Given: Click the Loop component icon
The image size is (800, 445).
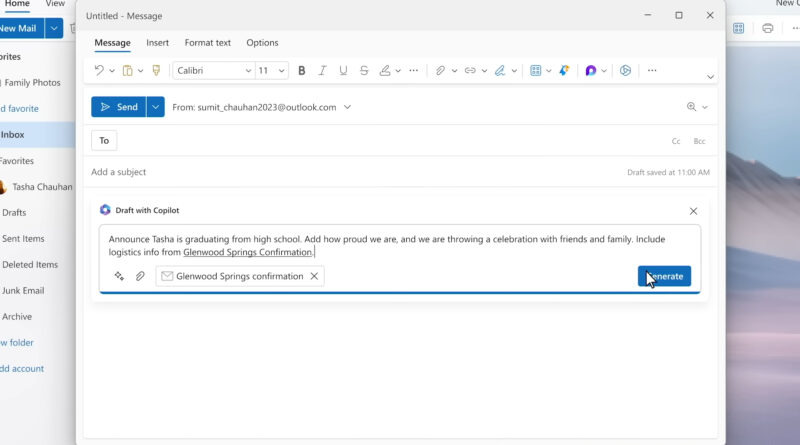Looking at the screenshot, I should (x=590, y=70).
